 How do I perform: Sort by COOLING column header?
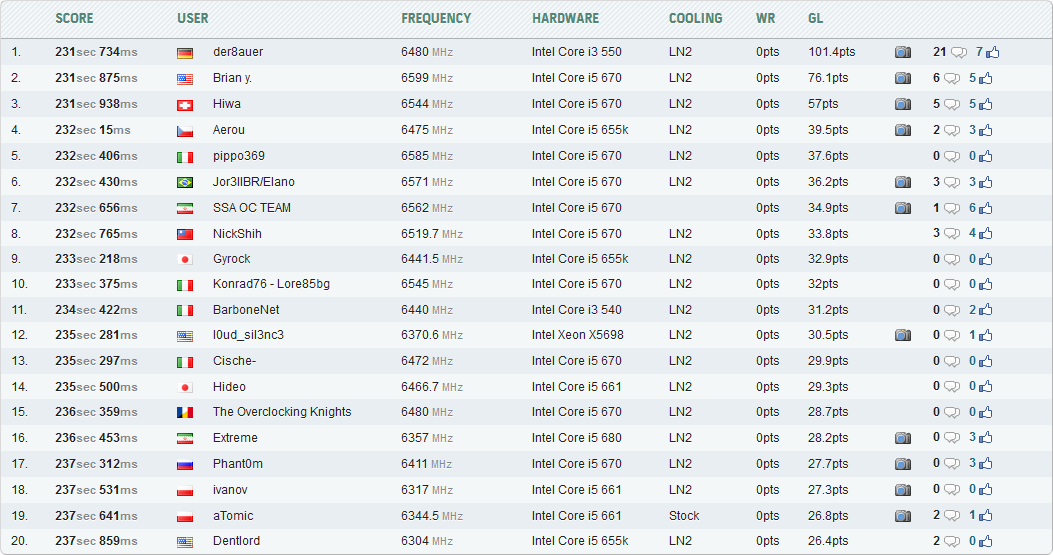point(696,18)
